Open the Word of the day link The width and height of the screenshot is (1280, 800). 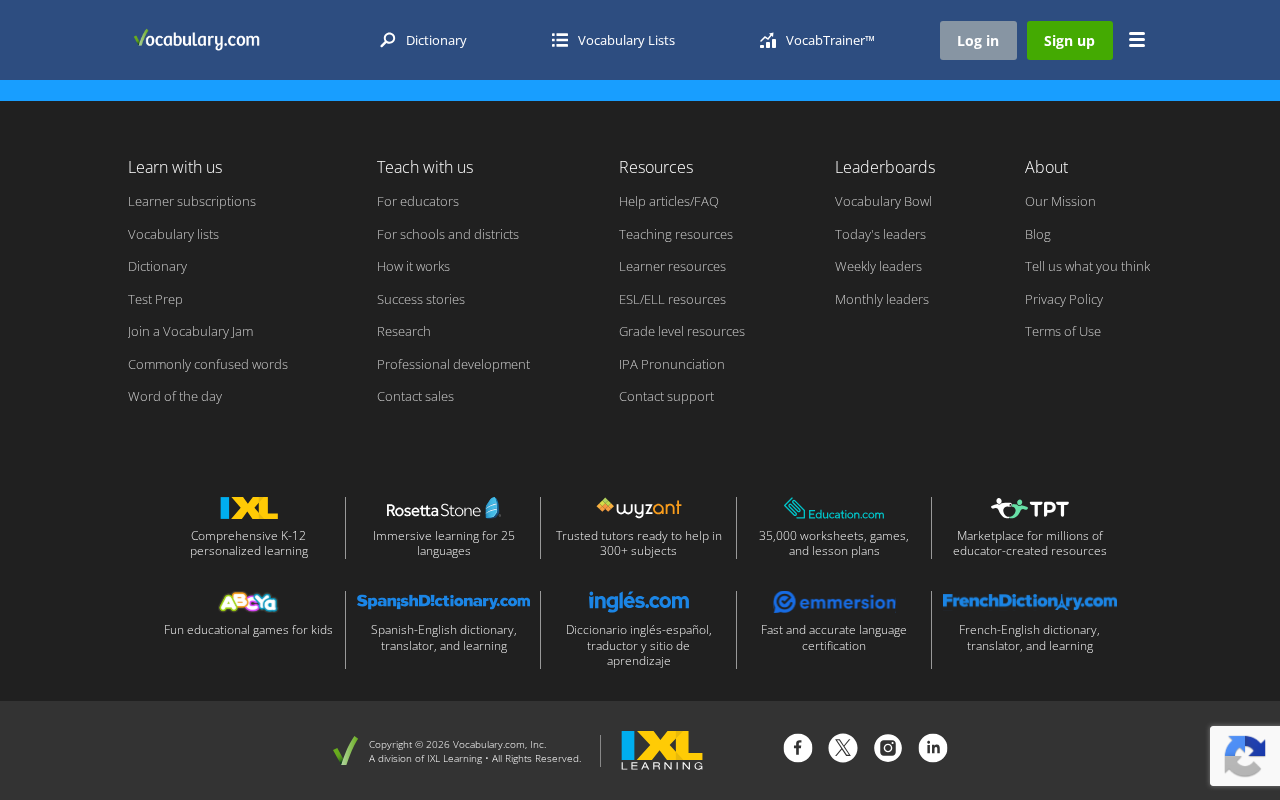pyautogui.click(x=175, y=397)
